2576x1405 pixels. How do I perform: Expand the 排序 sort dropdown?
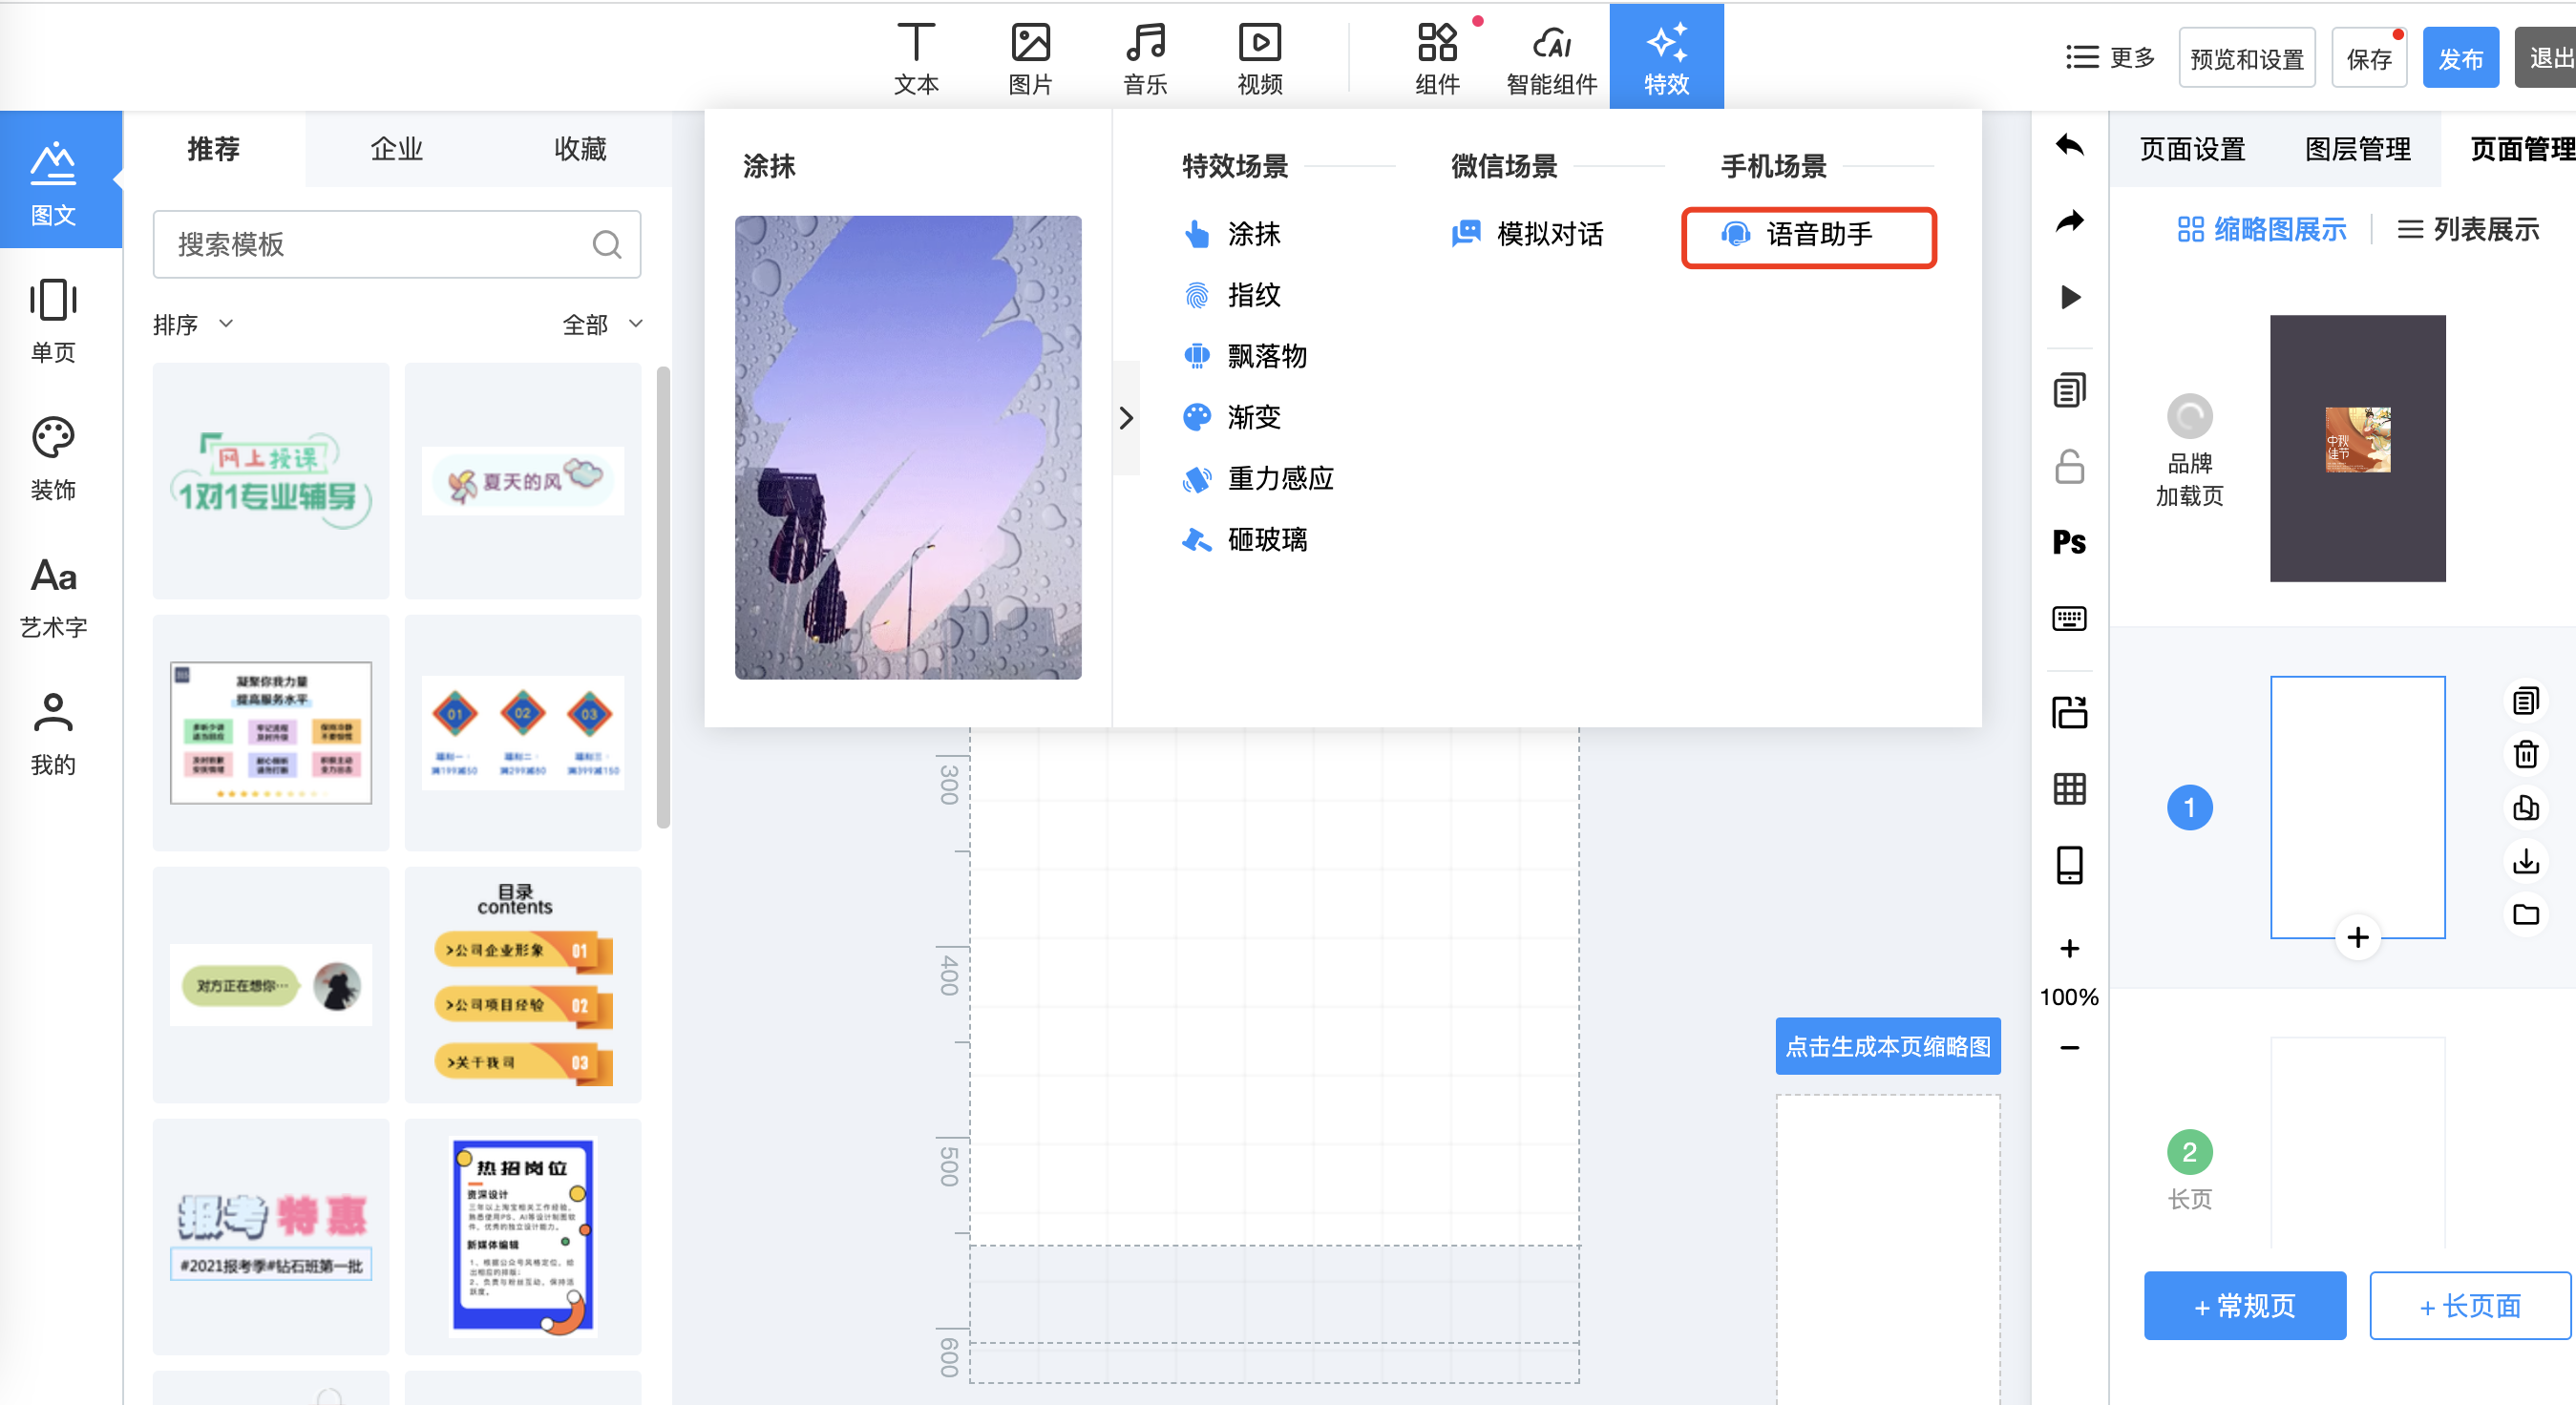point(194,324)
